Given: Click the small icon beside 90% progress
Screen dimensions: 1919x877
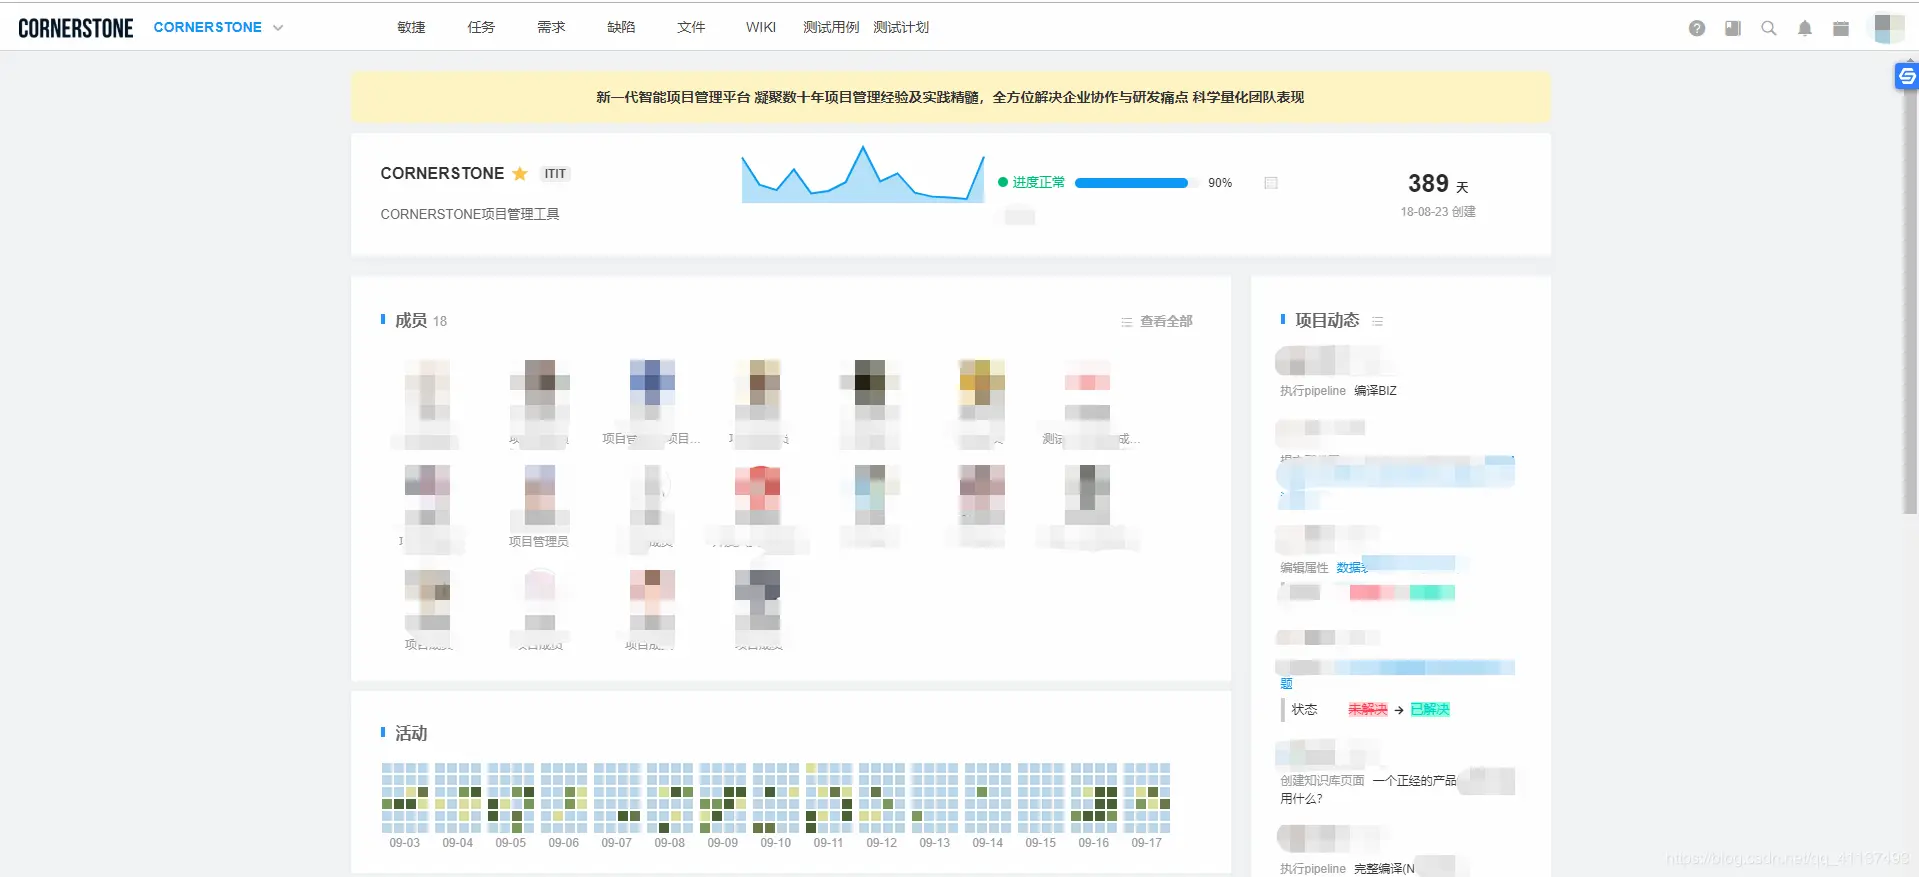Looking at the screenshot, I should [x=1271, y=183].
